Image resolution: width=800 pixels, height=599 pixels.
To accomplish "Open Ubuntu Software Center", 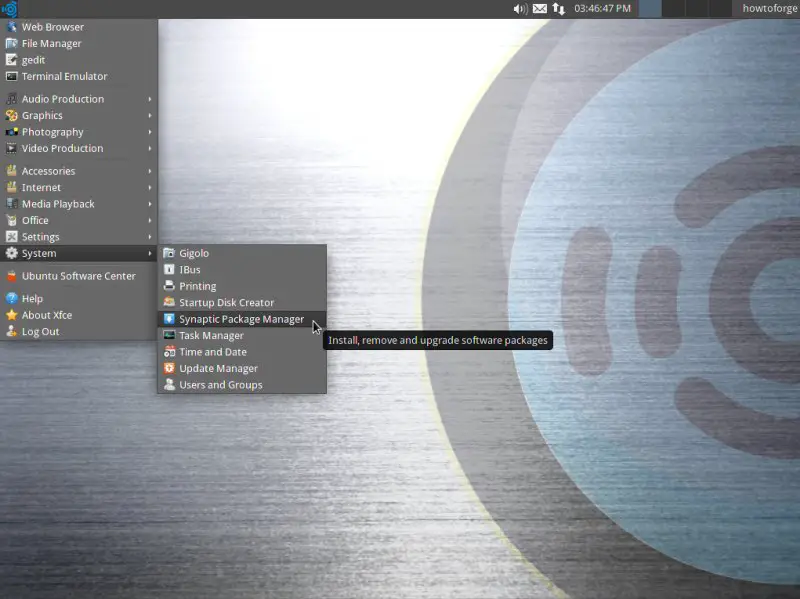I will pos(79,276).
